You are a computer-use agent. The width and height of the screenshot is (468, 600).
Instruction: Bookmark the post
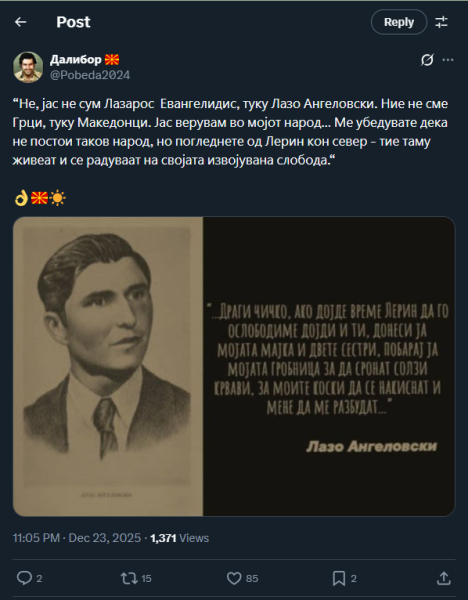pos(339,578)
